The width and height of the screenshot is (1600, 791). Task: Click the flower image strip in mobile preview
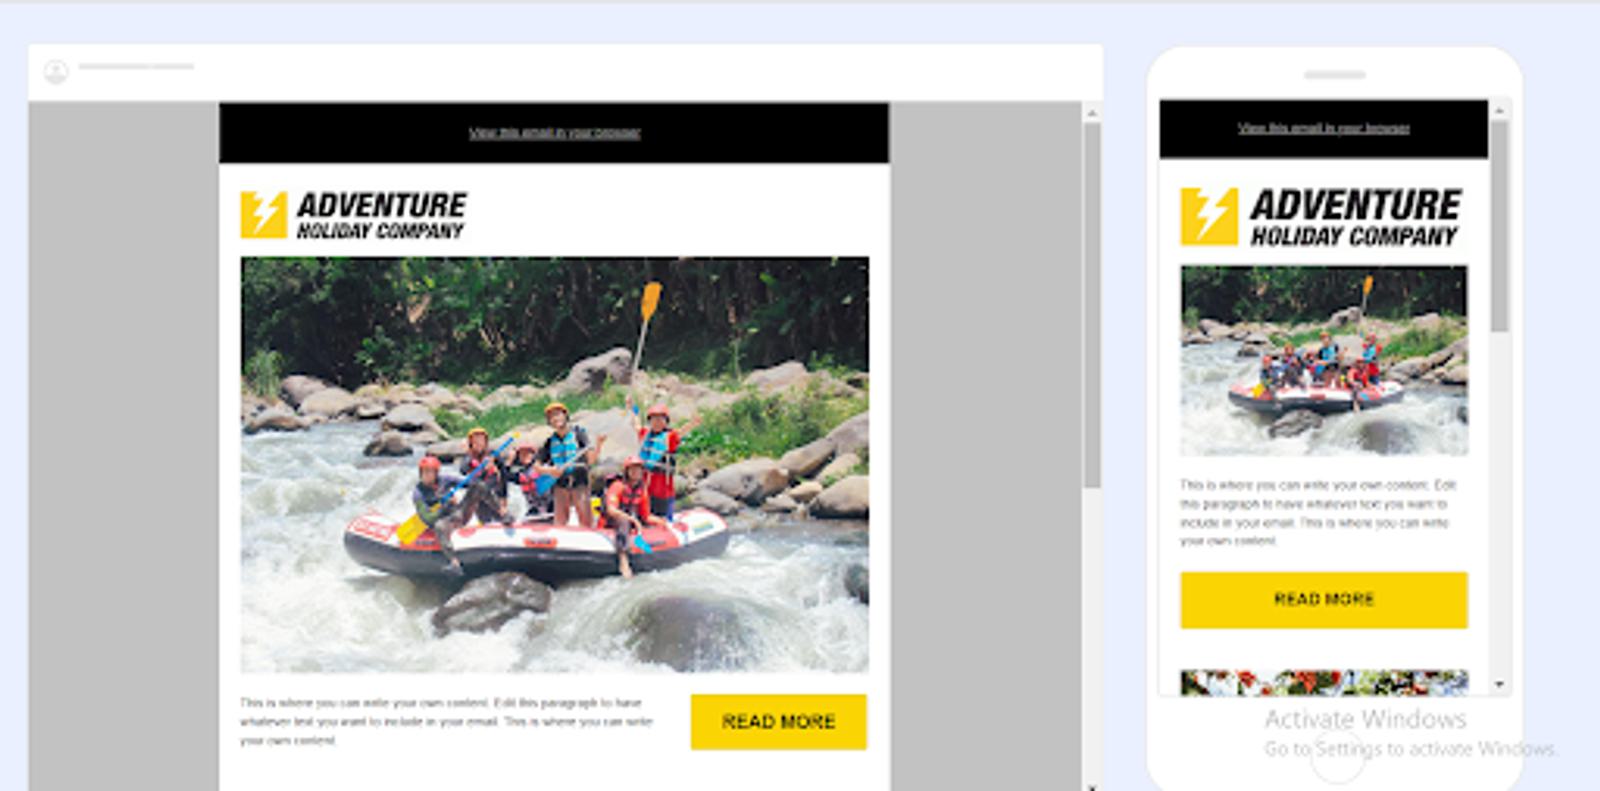click(x=1323, y=682)
